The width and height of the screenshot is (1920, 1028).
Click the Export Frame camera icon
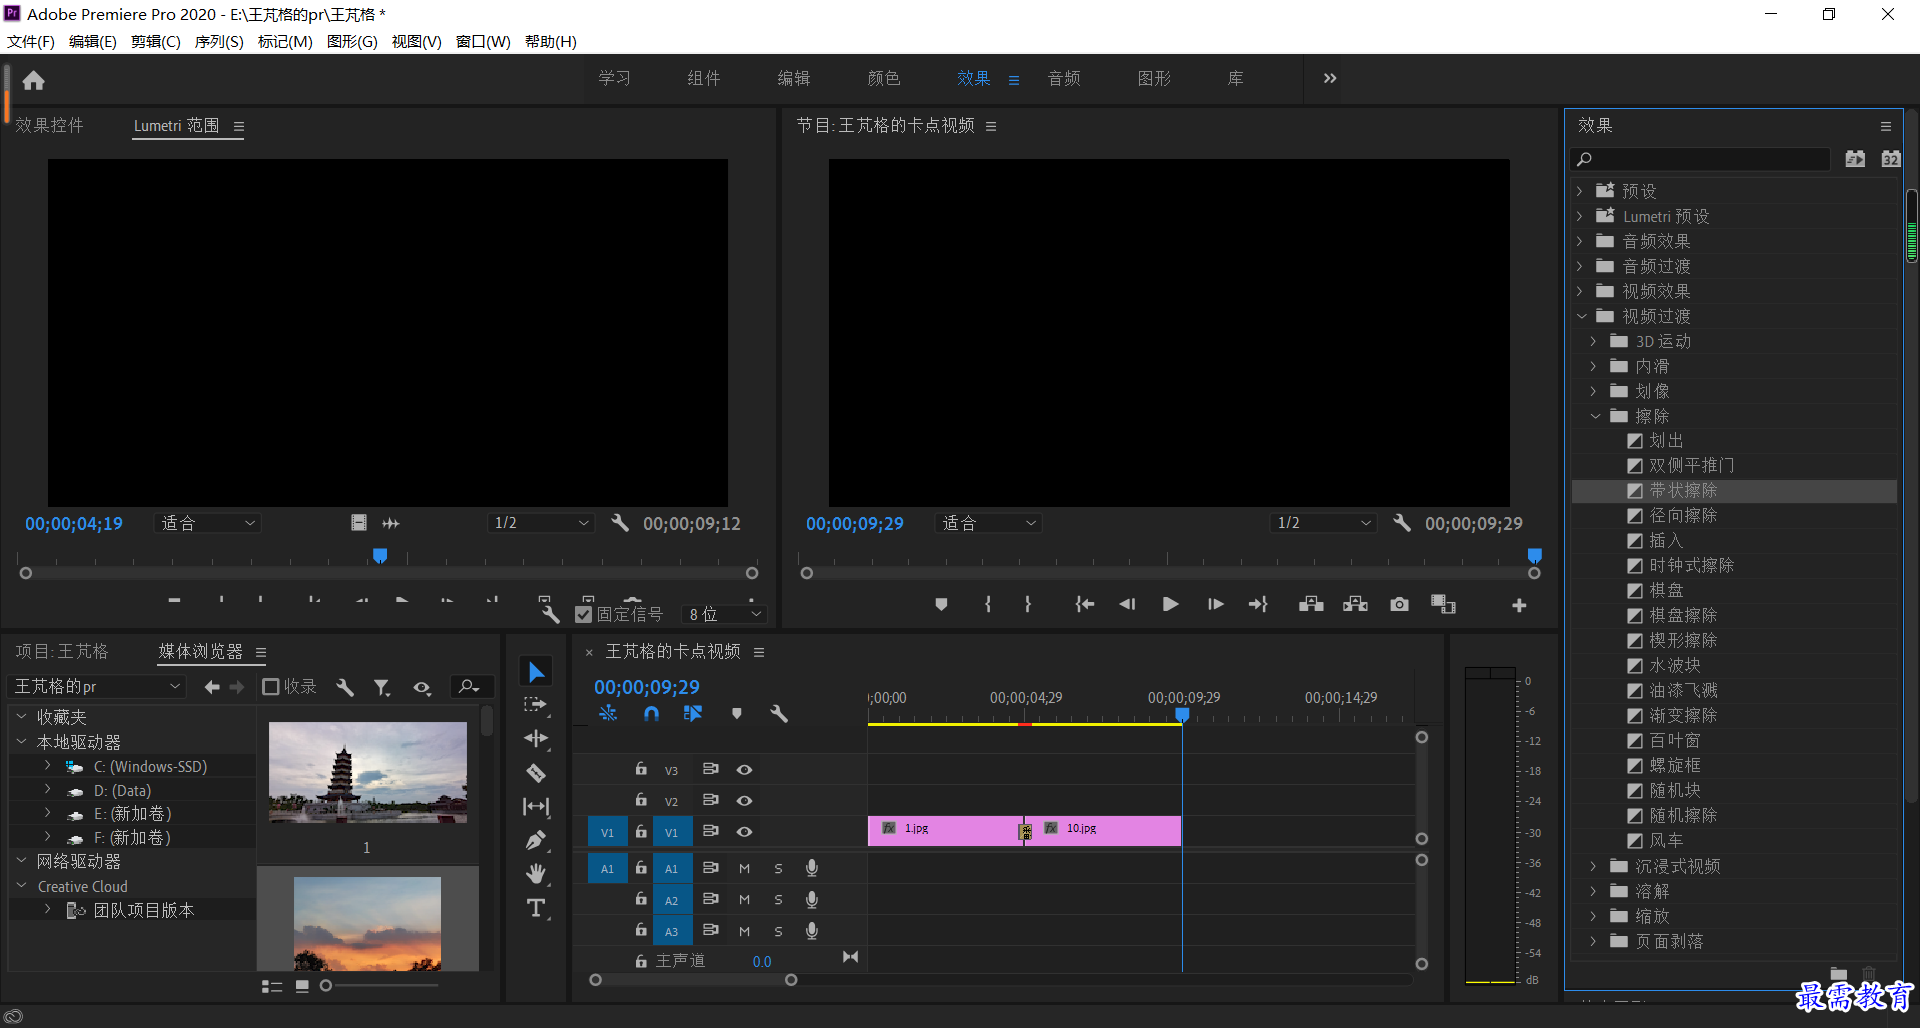pyautogui.click(x=1399, y=604)
